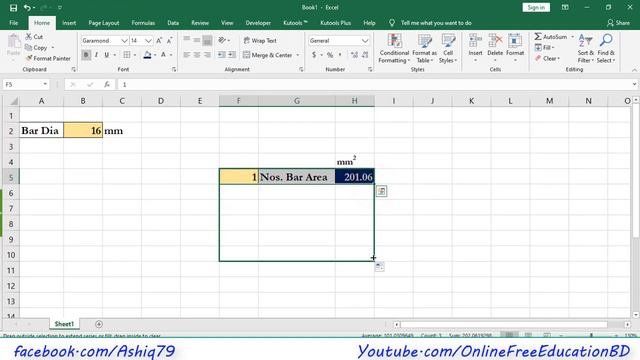Screen dimensions: 640x360
Task: Increase the indent
Action: pos(232,55)
